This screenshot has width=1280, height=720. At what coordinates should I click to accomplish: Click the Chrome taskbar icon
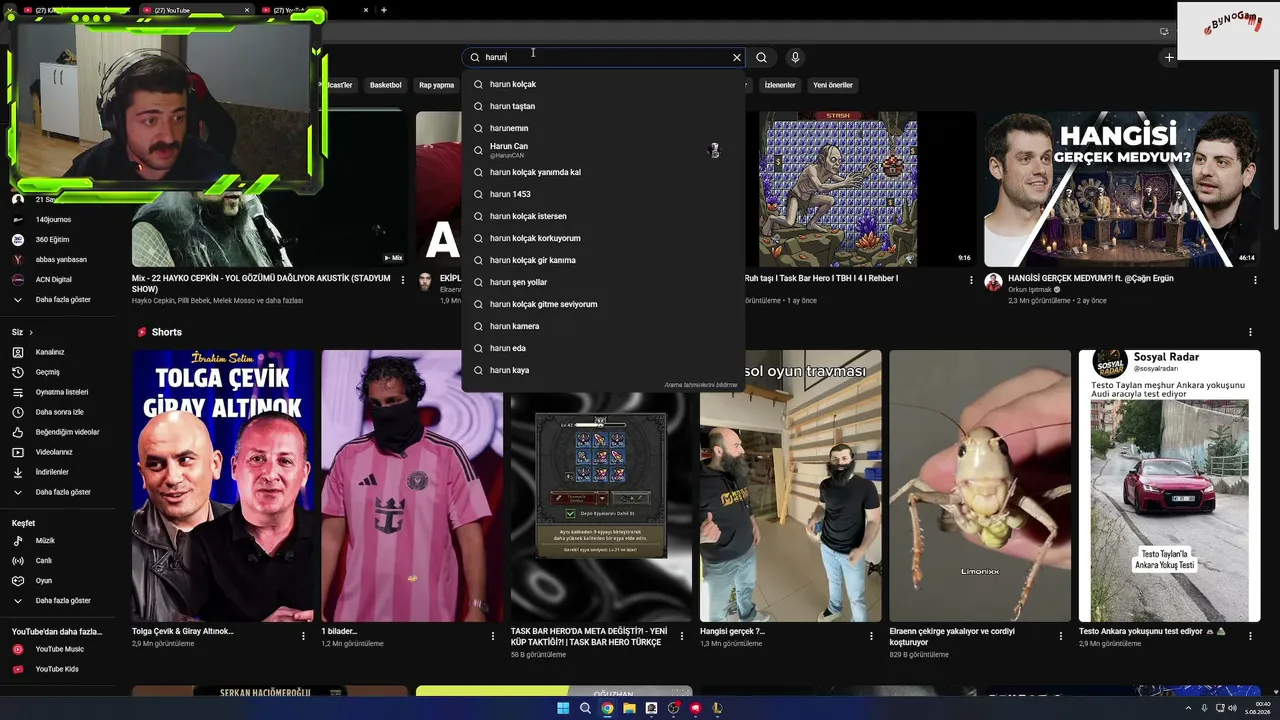(607, 708)
